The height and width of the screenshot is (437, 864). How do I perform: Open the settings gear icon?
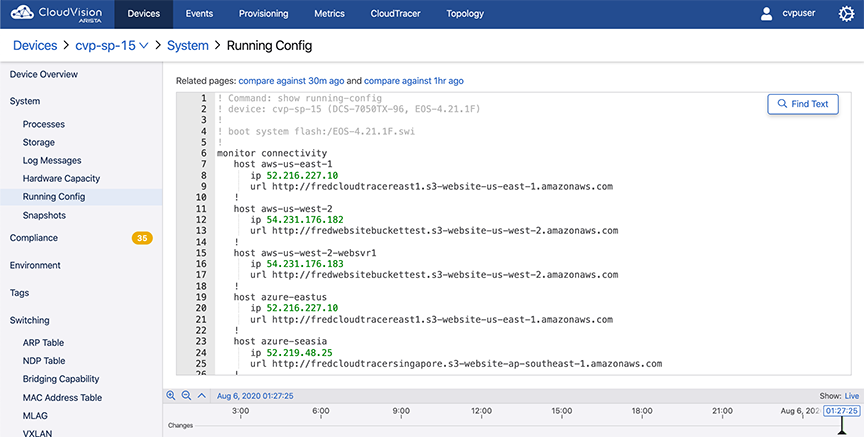coord(846,14)
